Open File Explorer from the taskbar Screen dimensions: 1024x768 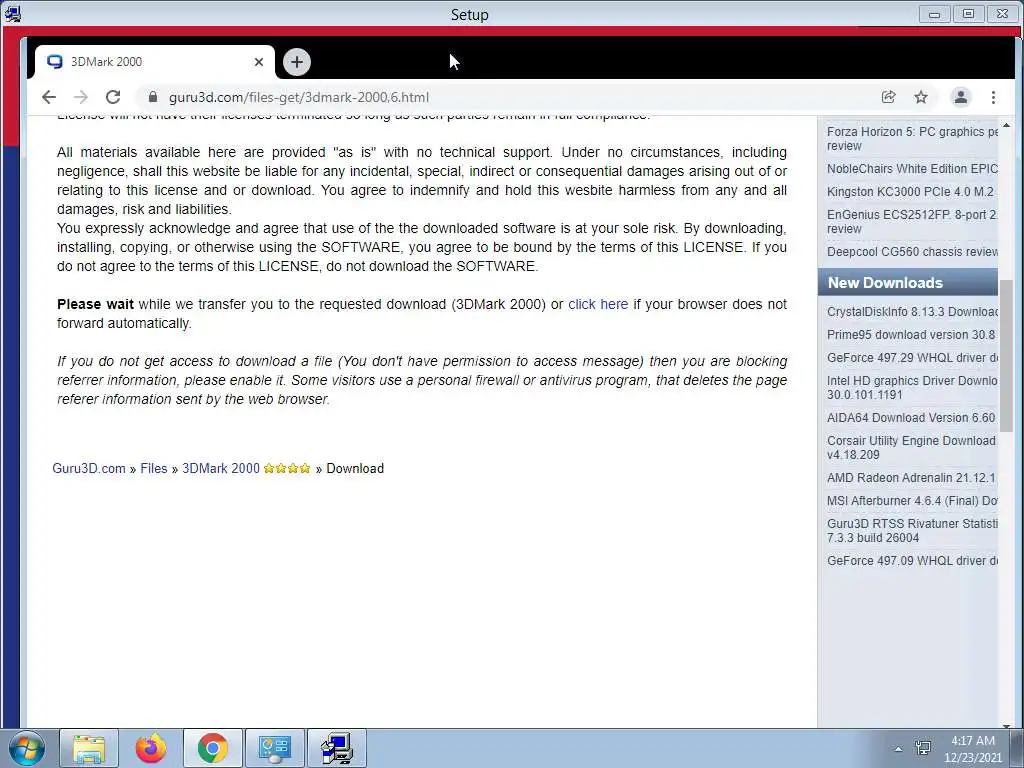coord(89,748)
